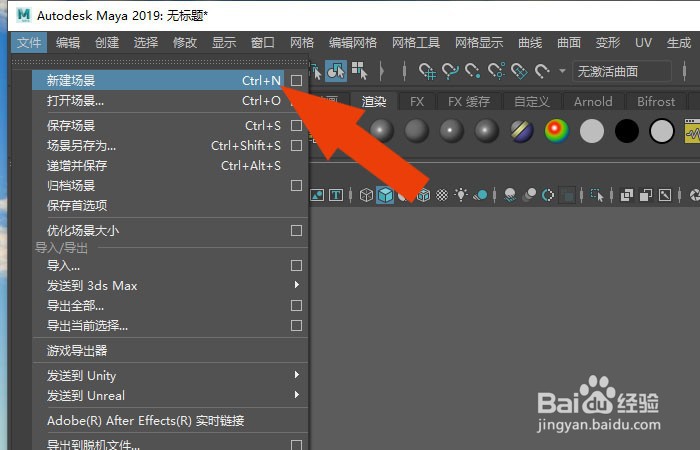Enable the snap to curves magnet icon
700x450 pixels.
(450, 71)
